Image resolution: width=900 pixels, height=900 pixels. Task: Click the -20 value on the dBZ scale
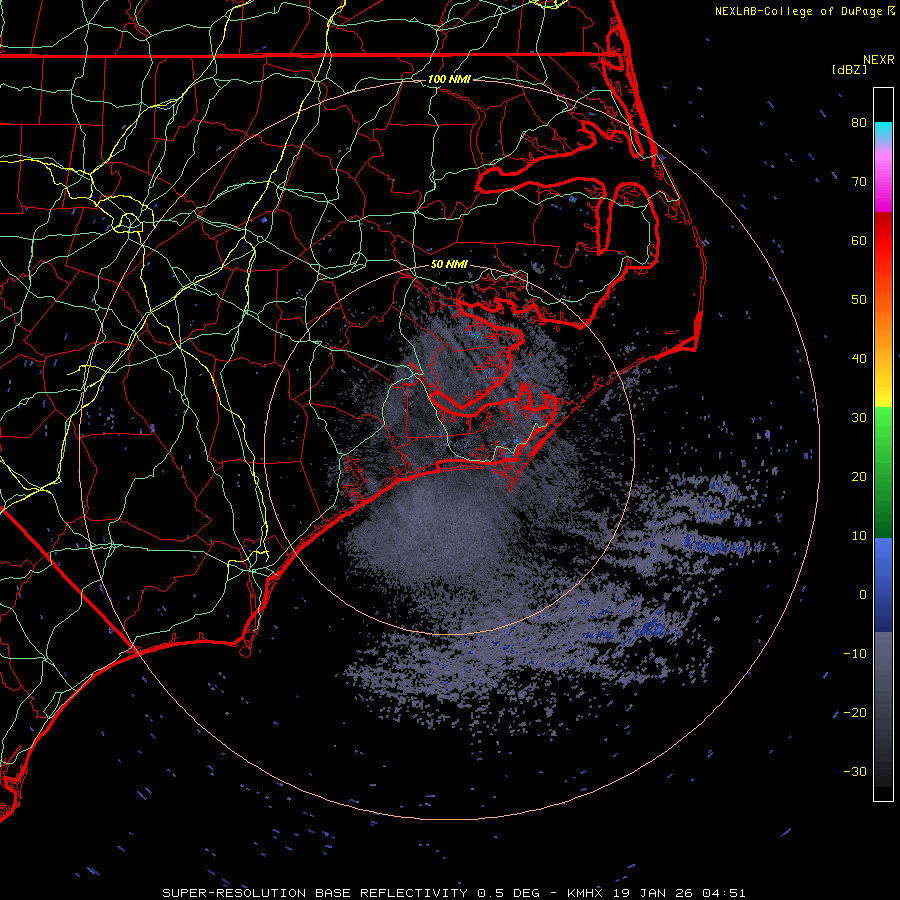pos(855,712)
